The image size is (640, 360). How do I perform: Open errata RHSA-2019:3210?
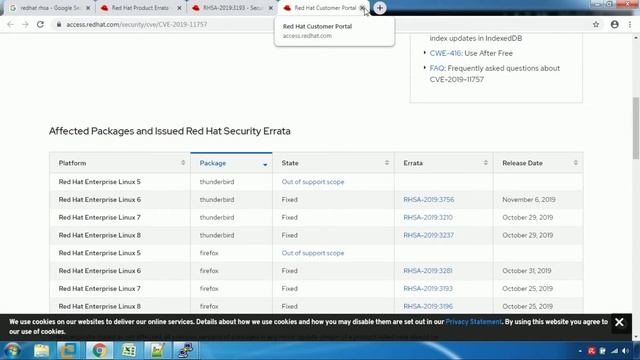[428, 218]
